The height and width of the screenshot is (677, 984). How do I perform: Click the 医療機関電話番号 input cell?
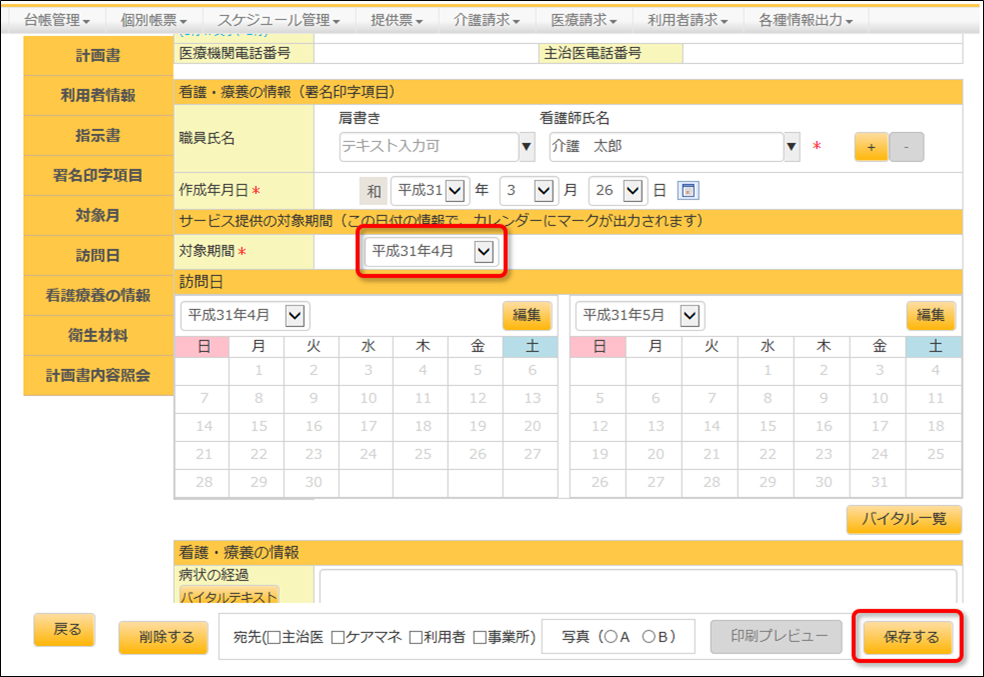(426, 53)
